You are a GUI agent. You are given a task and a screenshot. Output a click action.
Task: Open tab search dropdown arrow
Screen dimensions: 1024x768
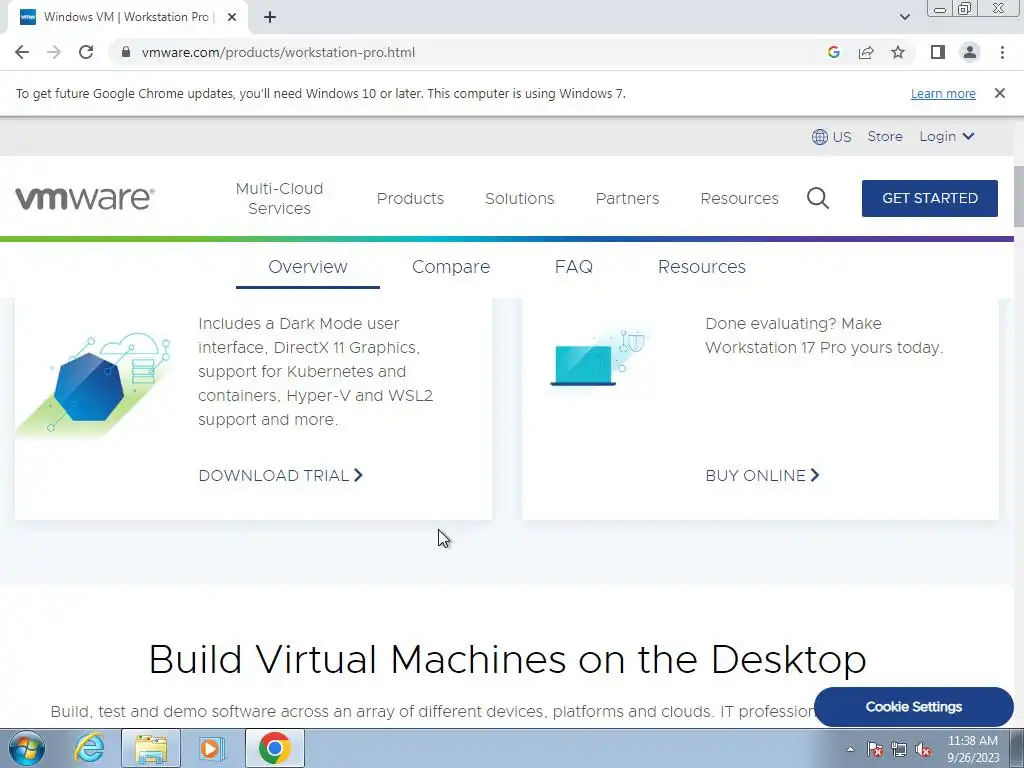pyautogui.click(x=904, y=17)
